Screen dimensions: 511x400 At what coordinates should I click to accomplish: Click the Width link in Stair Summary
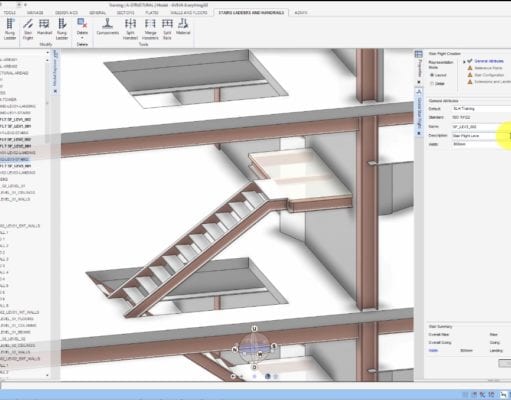click(x=433, y=350)
